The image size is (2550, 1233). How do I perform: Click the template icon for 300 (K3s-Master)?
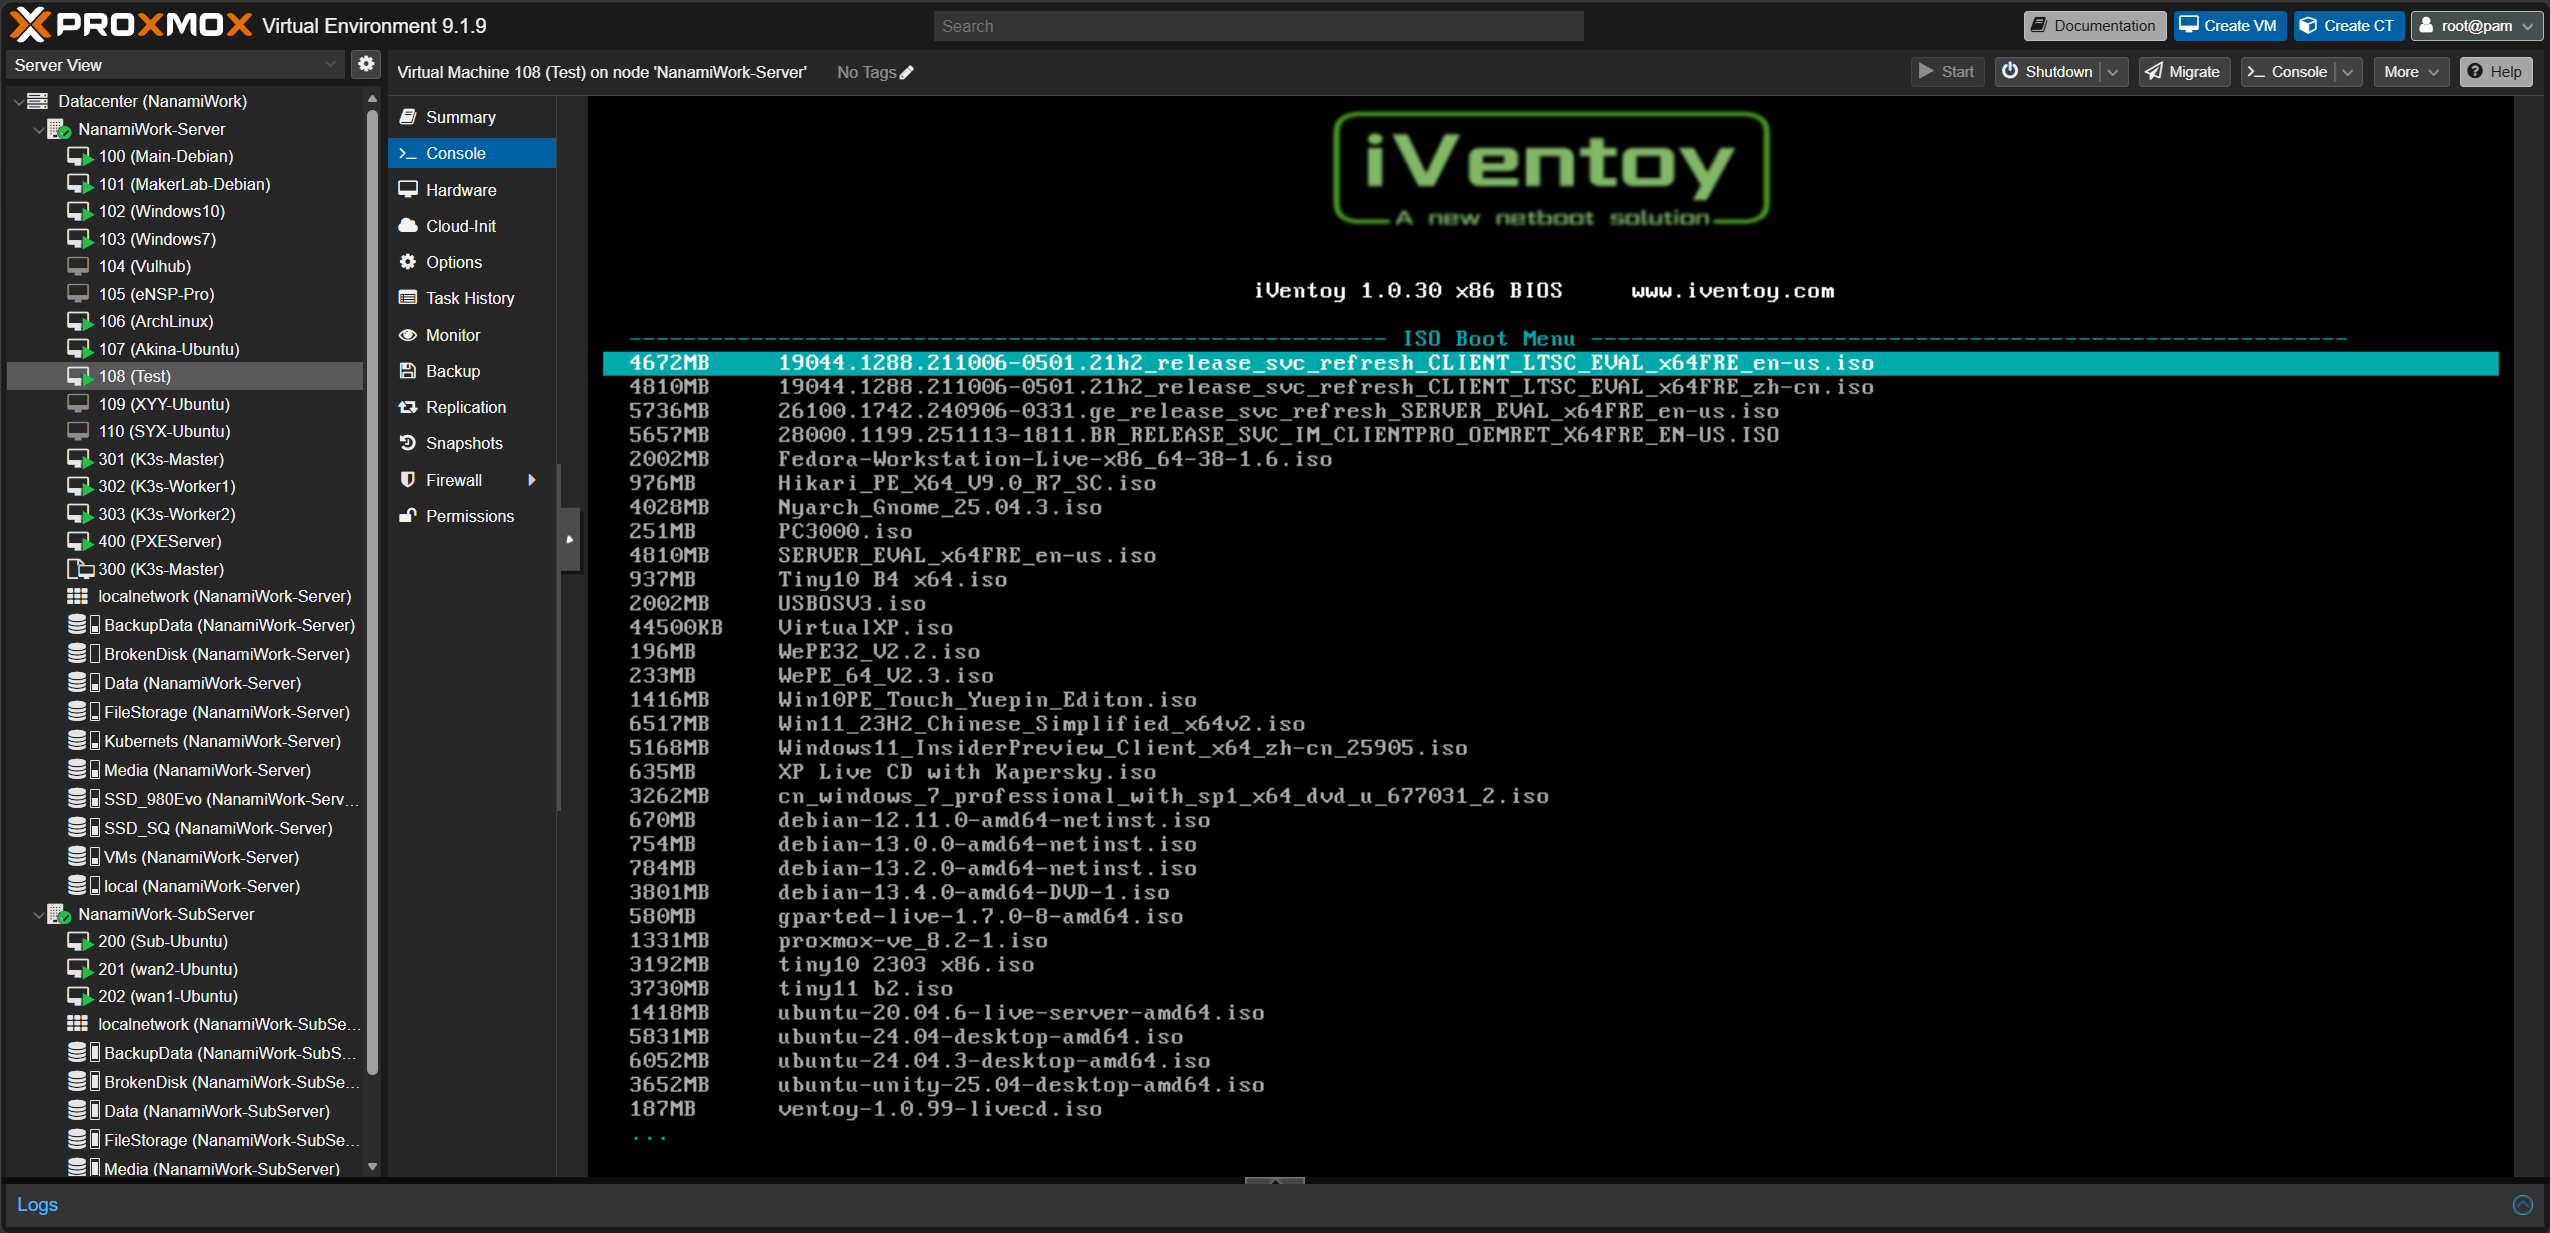79,569
